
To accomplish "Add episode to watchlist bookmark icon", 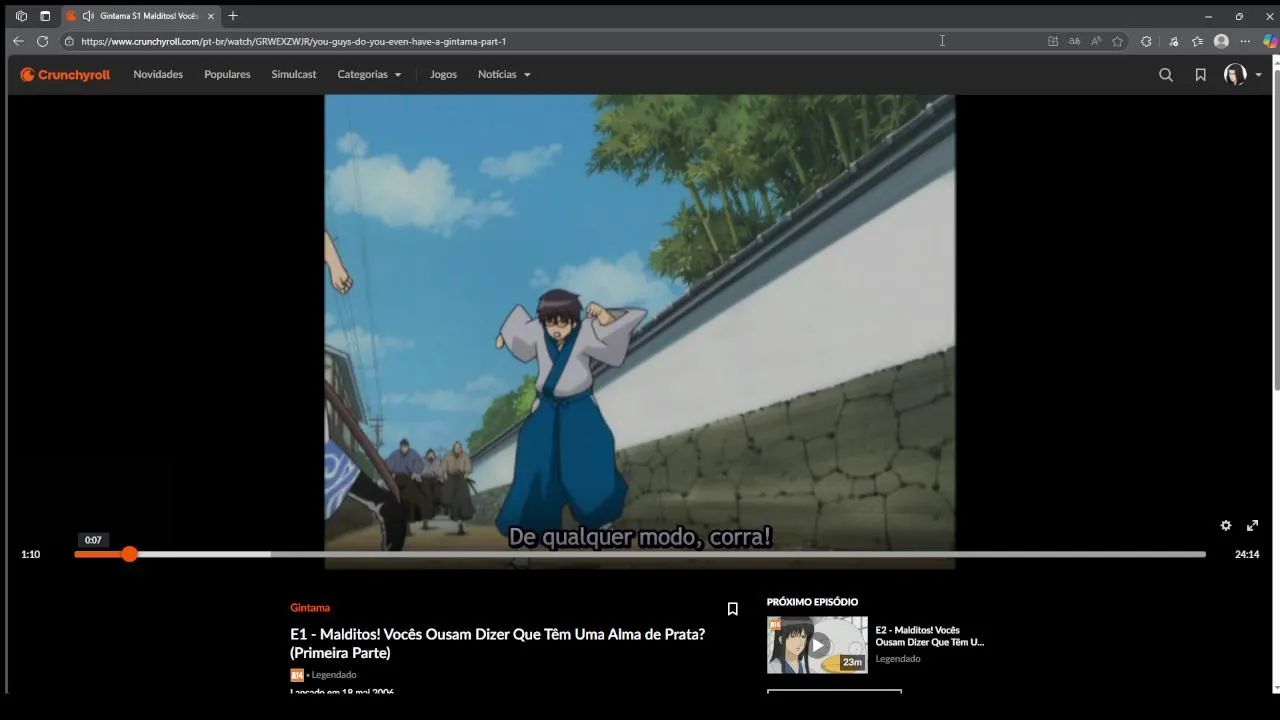I will [732, 609].
